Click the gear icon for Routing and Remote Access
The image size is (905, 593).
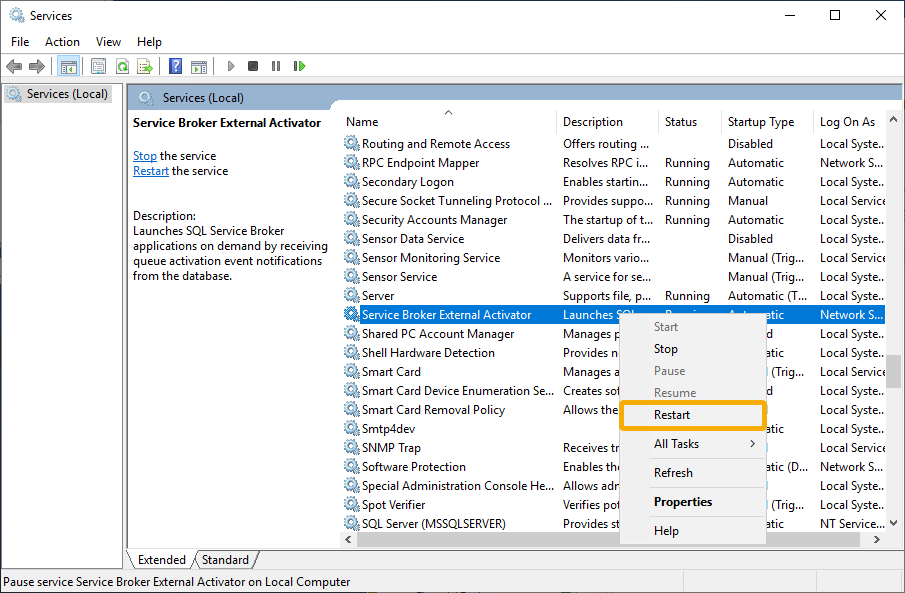[x=351, y=143]
